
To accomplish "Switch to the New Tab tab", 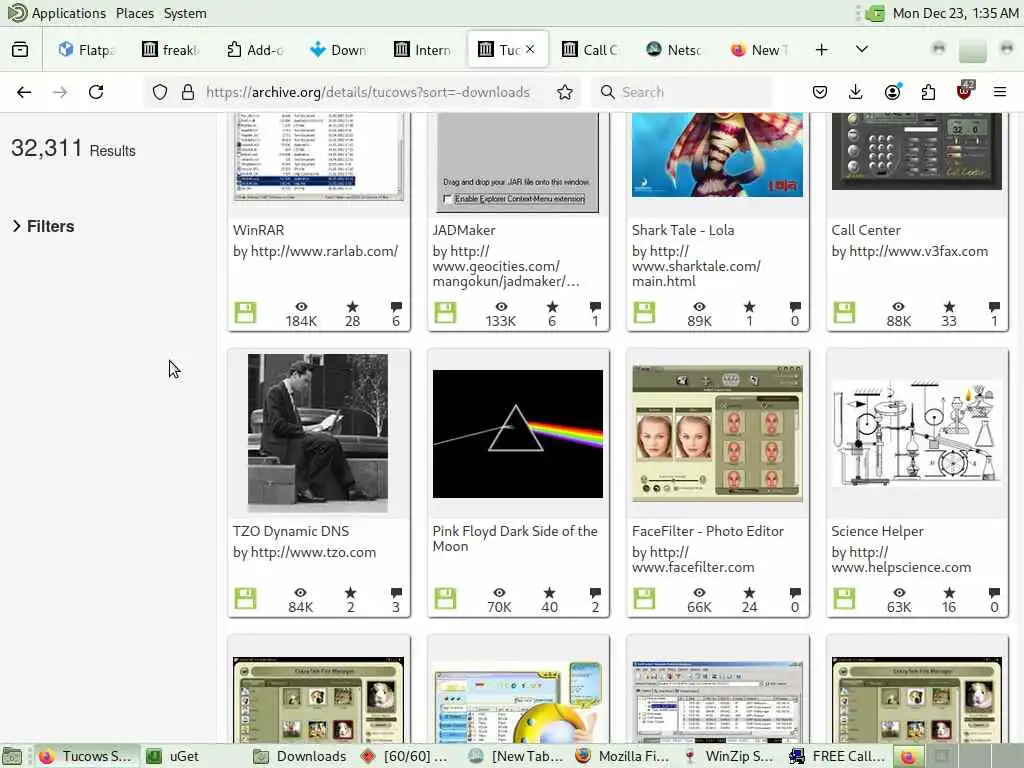I will click(760, 50).
